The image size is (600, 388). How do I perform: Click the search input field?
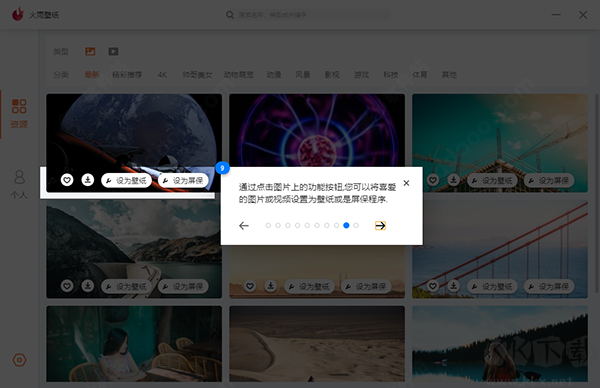point(307,15)
